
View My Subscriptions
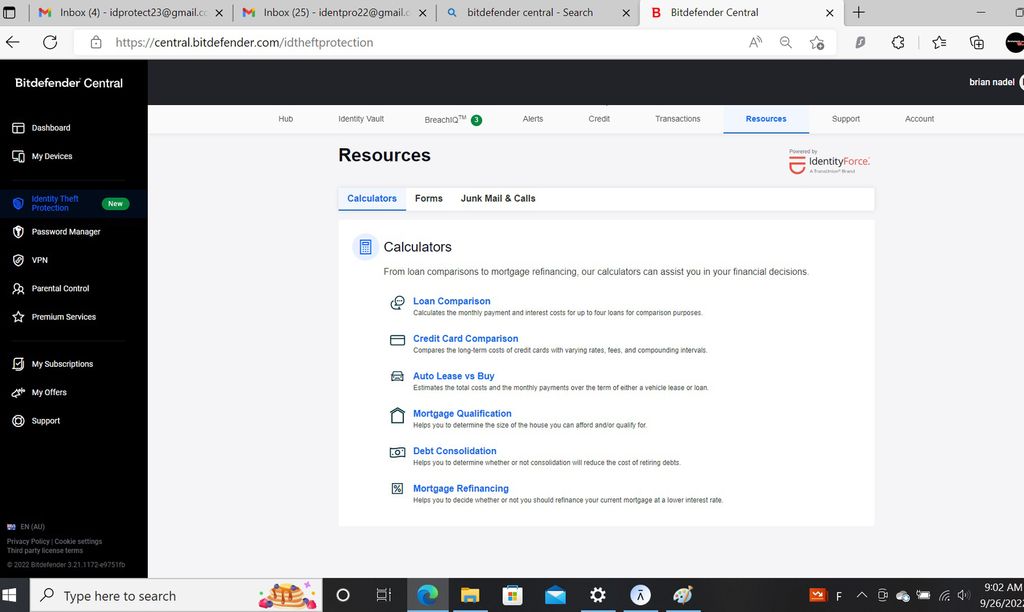pos(62,363)
